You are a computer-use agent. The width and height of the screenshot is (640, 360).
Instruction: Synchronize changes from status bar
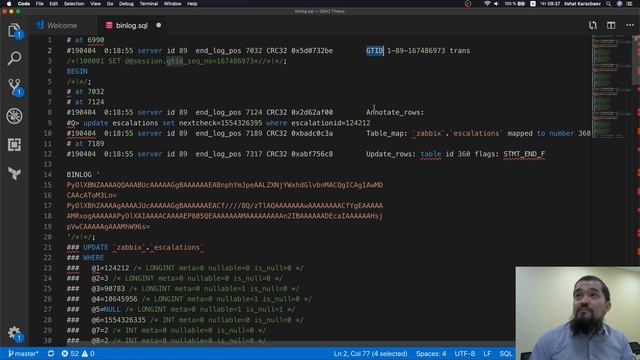[51, 353]
